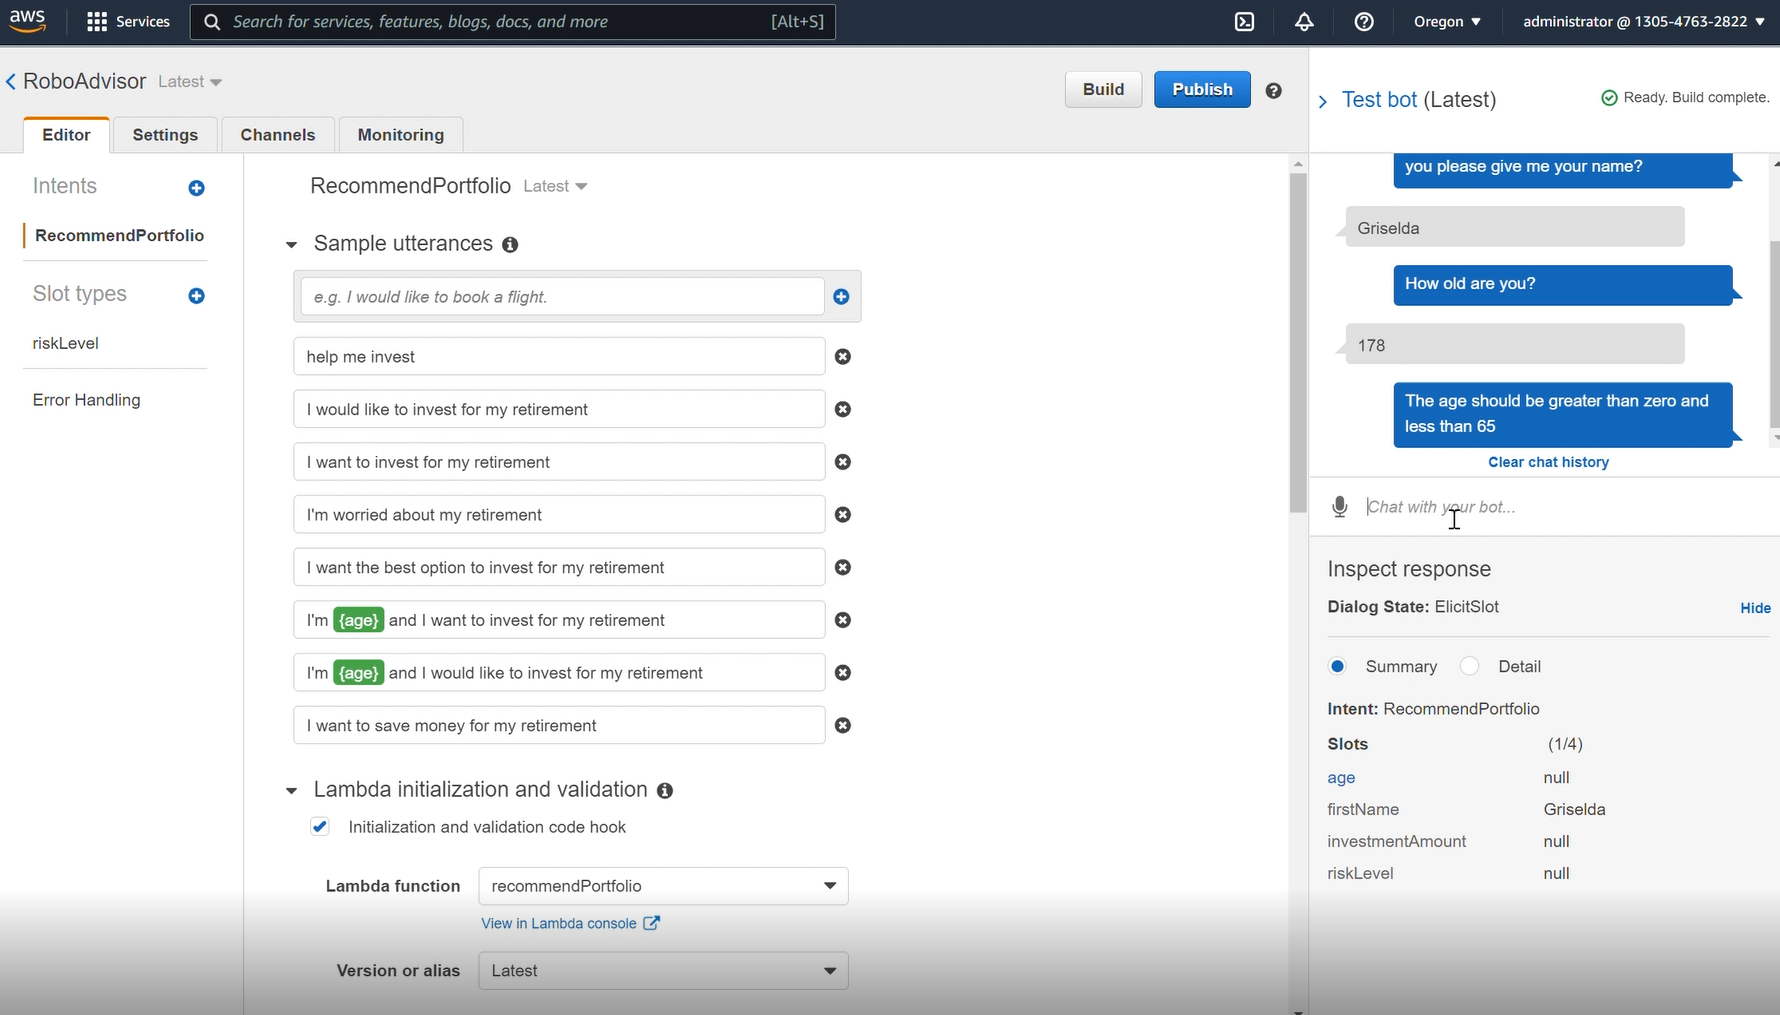
Task: Switch to the Monitoring tab
Action: (400, 134)
